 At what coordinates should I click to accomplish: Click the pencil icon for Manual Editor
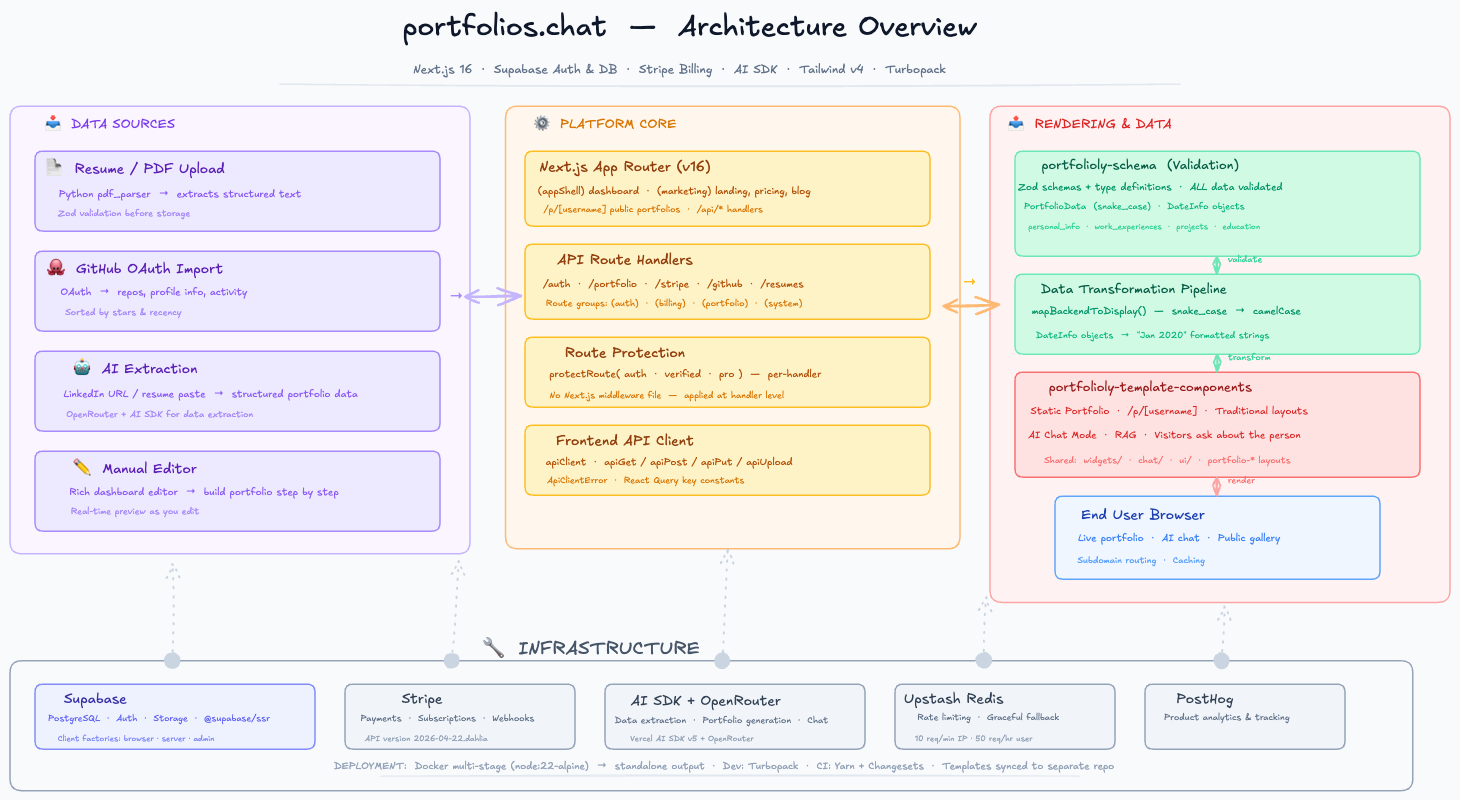point(82,468)
